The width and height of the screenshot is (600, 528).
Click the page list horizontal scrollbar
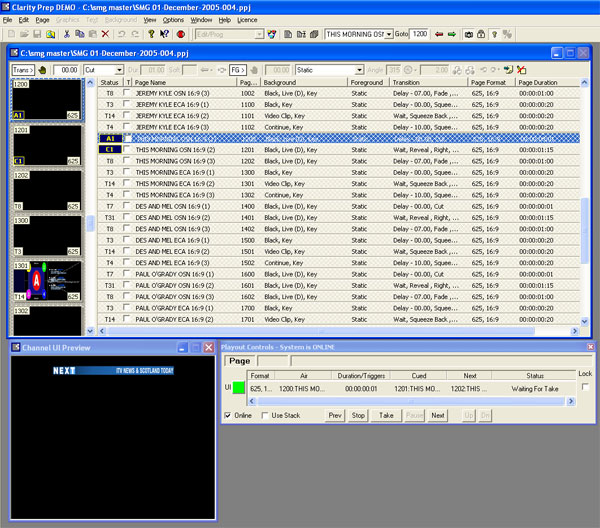(x=338, y=331)
